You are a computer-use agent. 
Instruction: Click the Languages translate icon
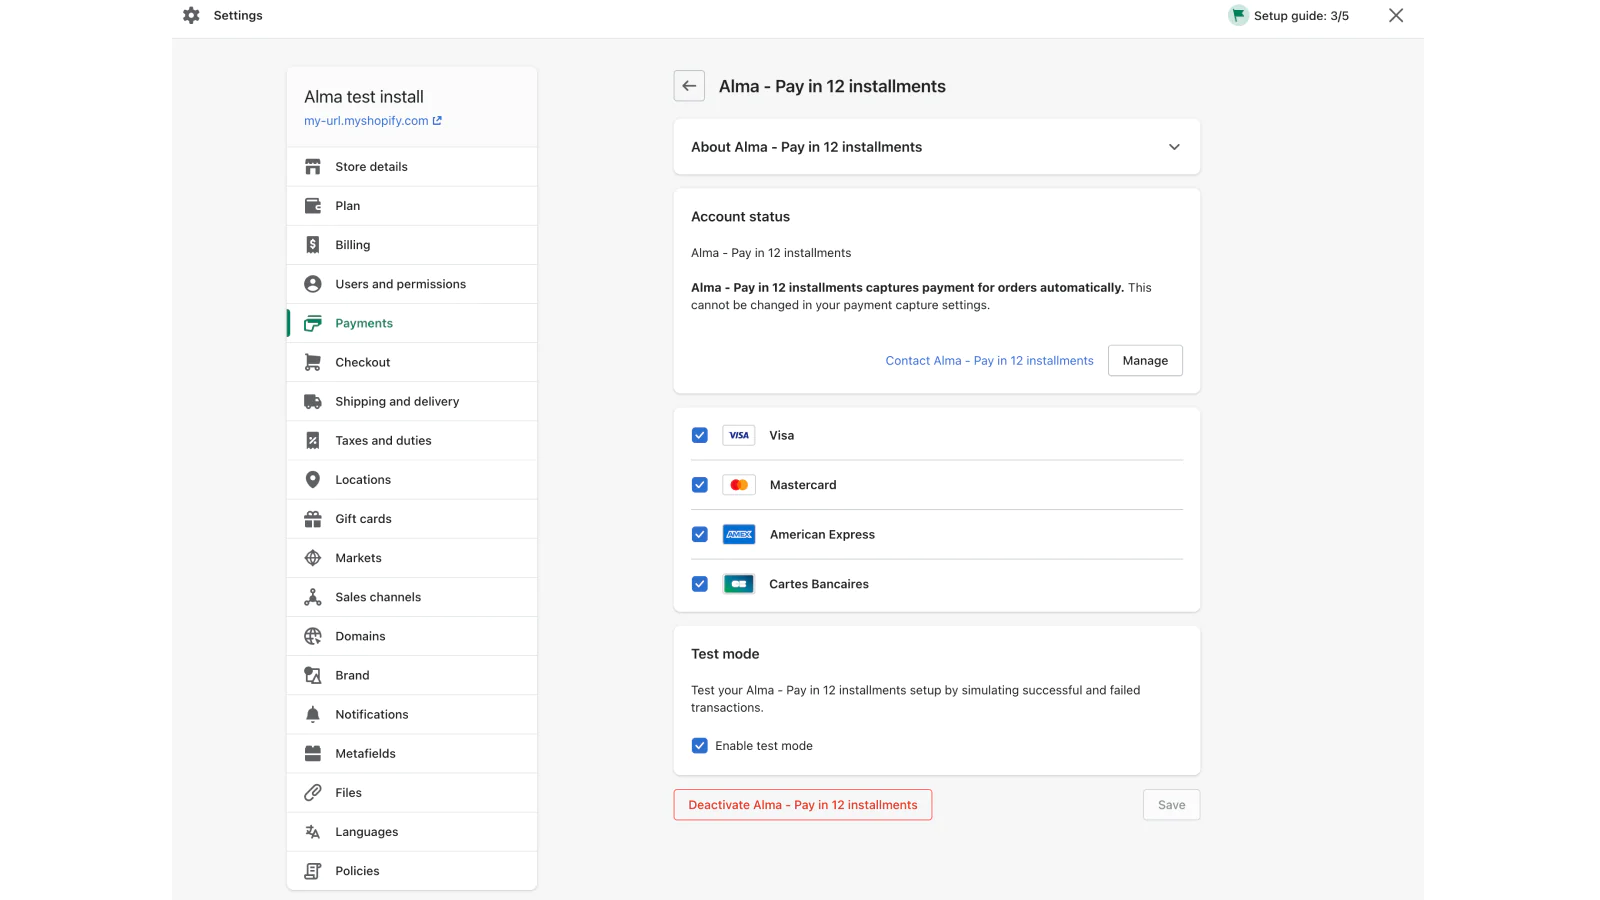(313, 832)
